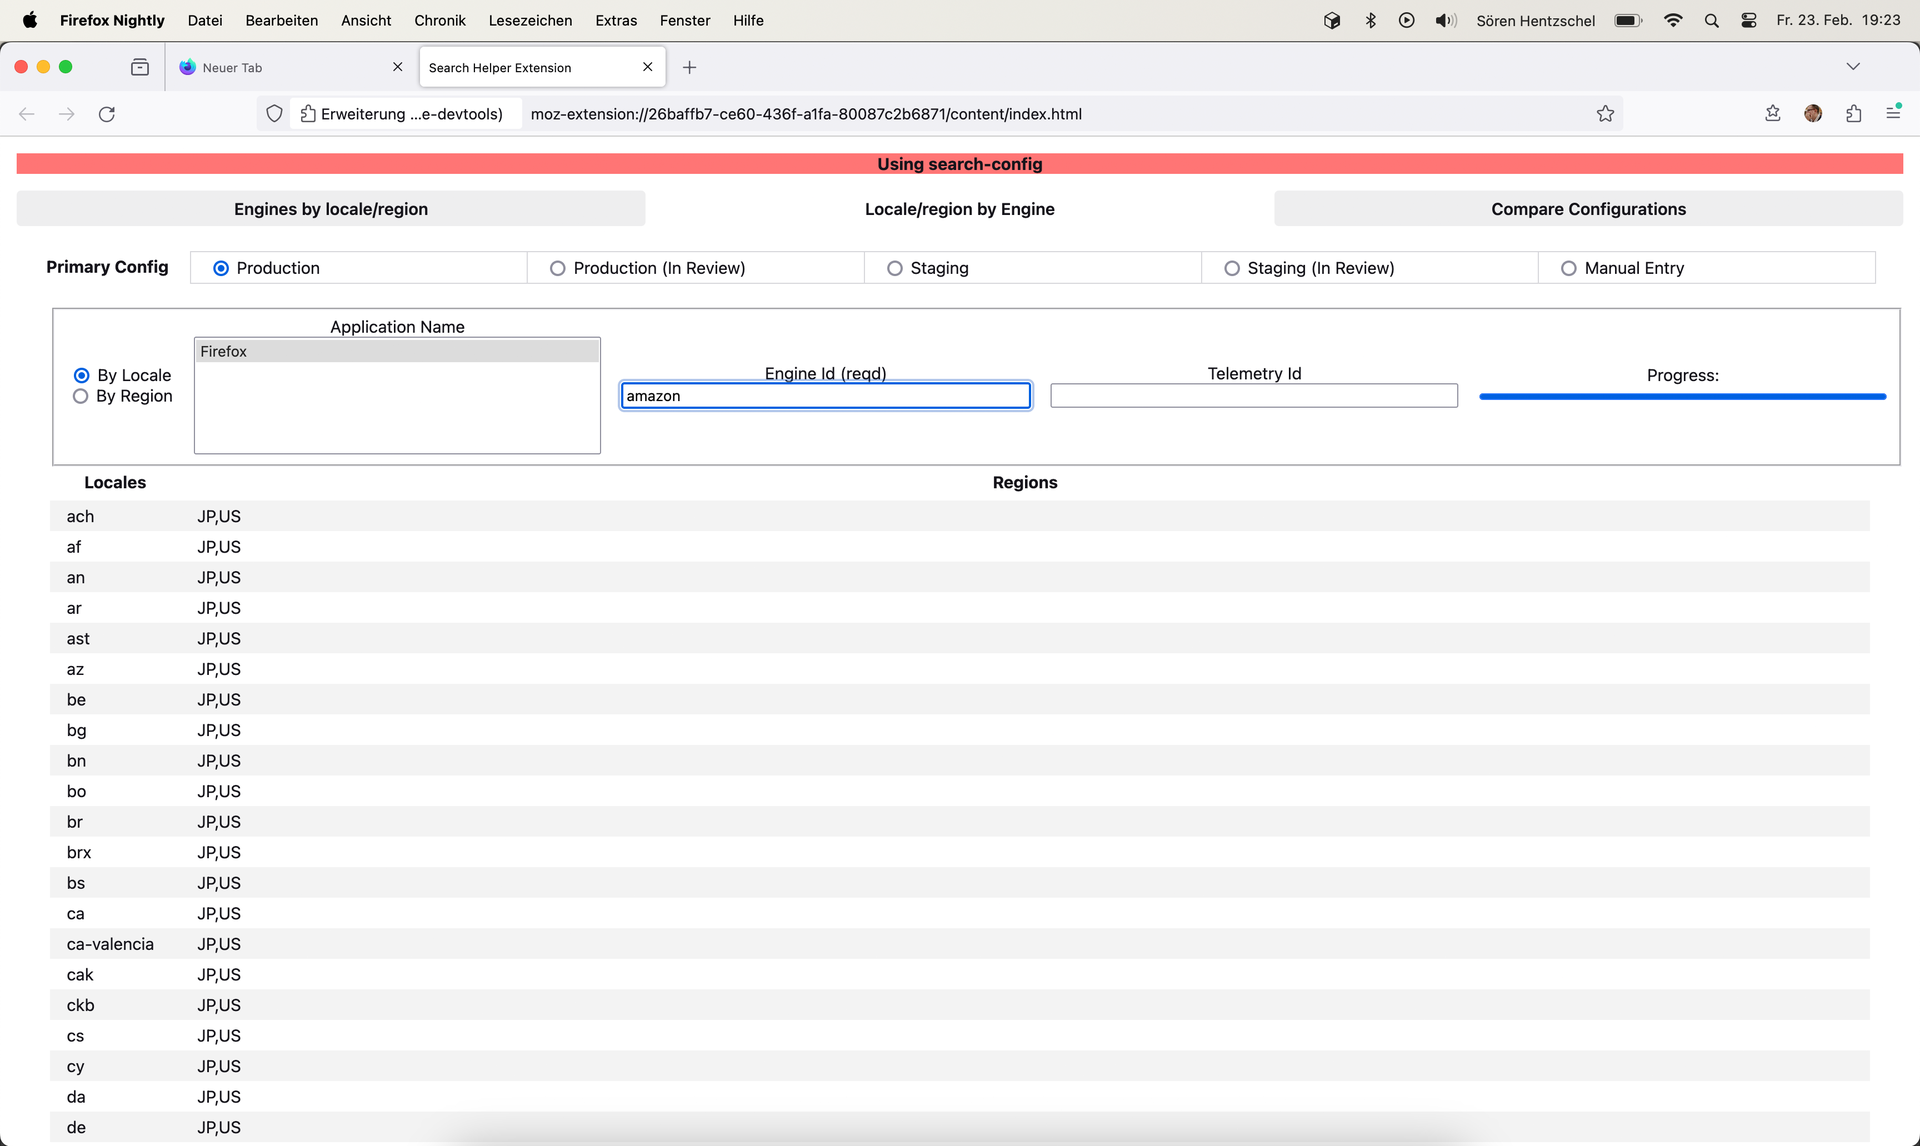
Task: Click the reload page icon
Action: pyautogui.click(x=107, y=114)
